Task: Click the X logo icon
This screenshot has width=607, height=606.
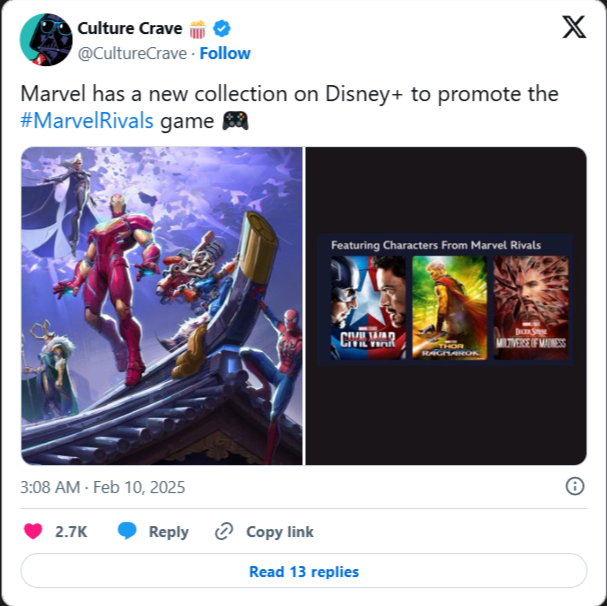Action: (x=574, y=27)
